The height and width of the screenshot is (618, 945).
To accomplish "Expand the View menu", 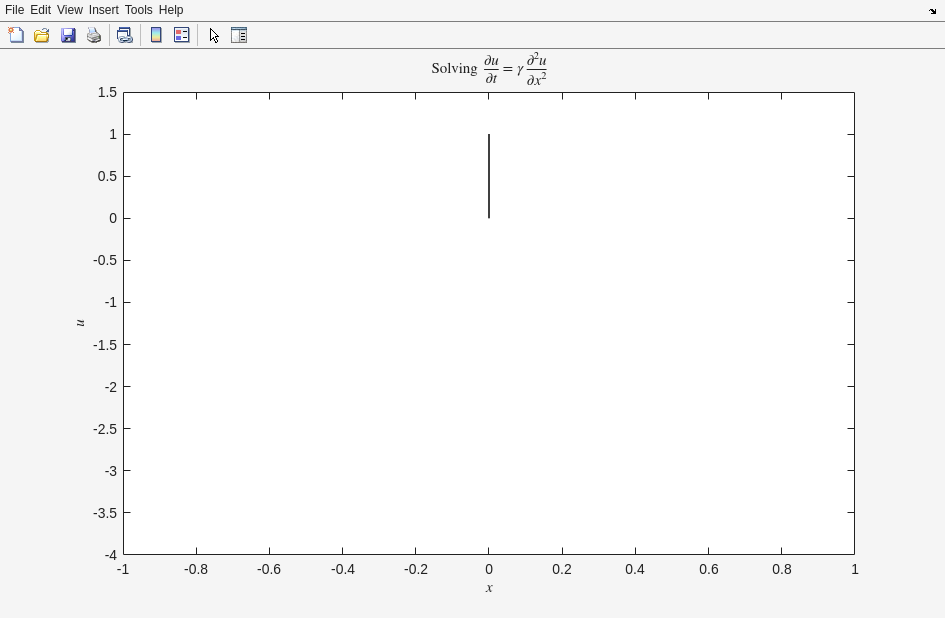I will pyautogui.click(x=69, y=10).
